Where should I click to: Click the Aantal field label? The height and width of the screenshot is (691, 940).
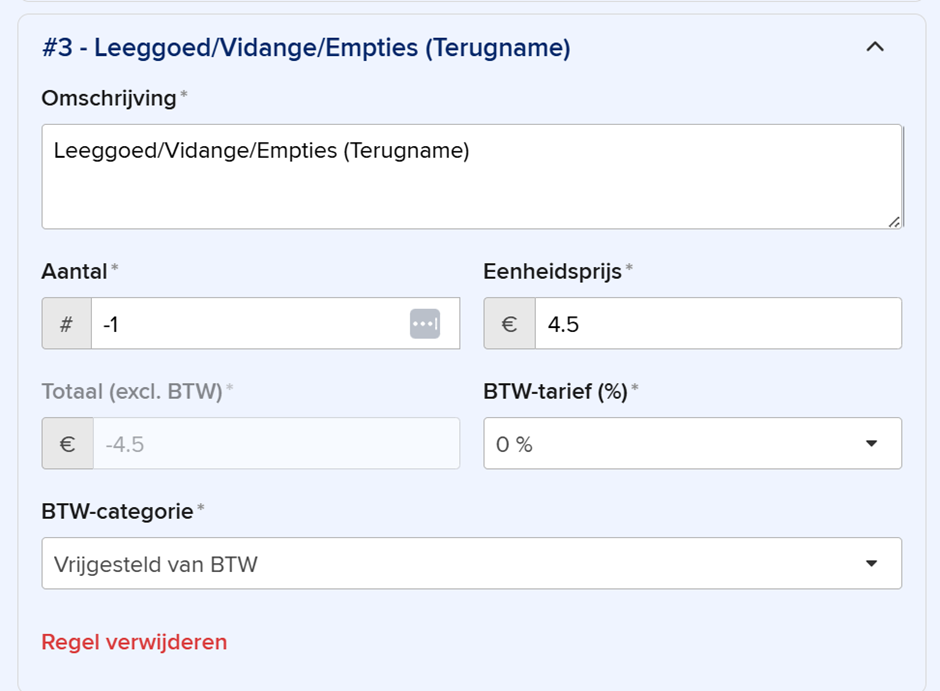click(x=74, y=271)
